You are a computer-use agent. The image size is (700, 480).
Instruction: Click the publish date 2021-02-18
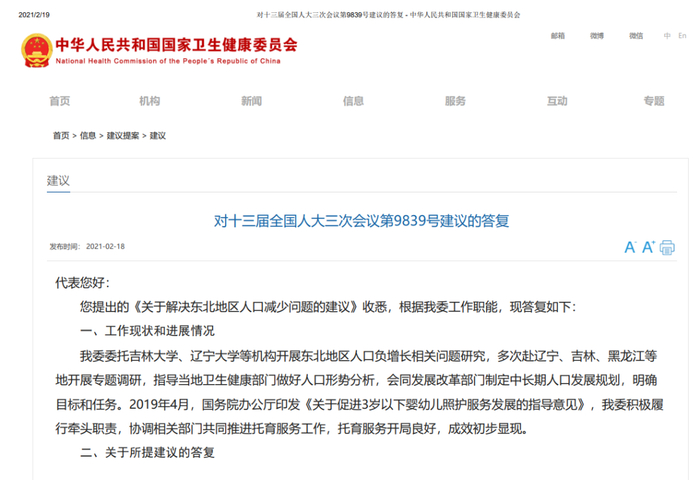click(x=105, y=246)
